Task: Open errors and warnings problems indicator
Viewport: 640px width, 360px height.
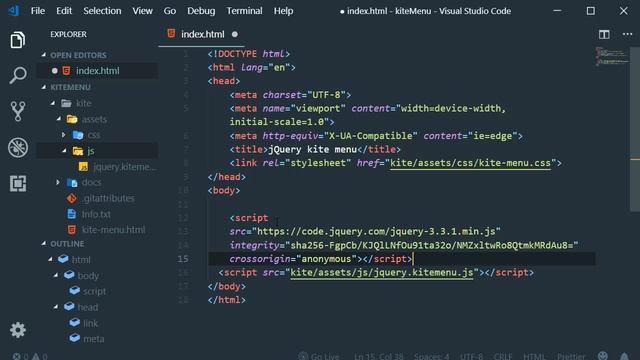Action: pos(29,356)
